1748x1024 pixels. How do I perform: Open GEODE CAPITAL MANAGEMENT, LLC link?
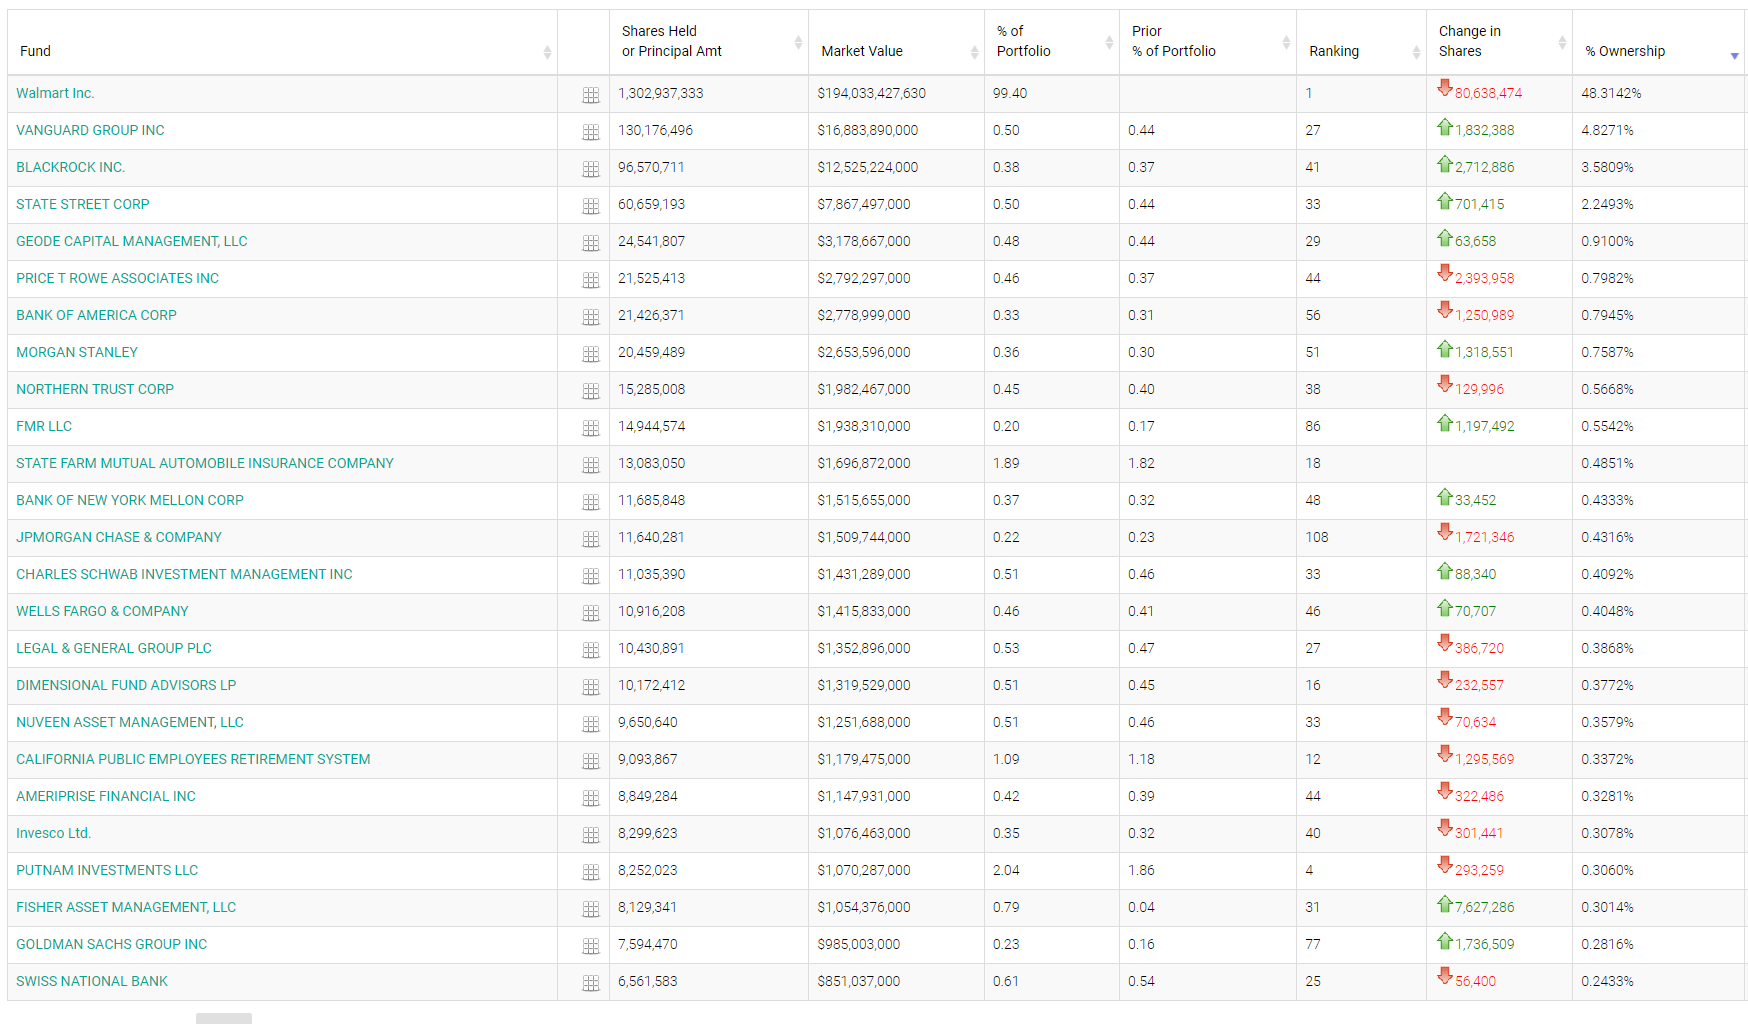pos(131,241)
